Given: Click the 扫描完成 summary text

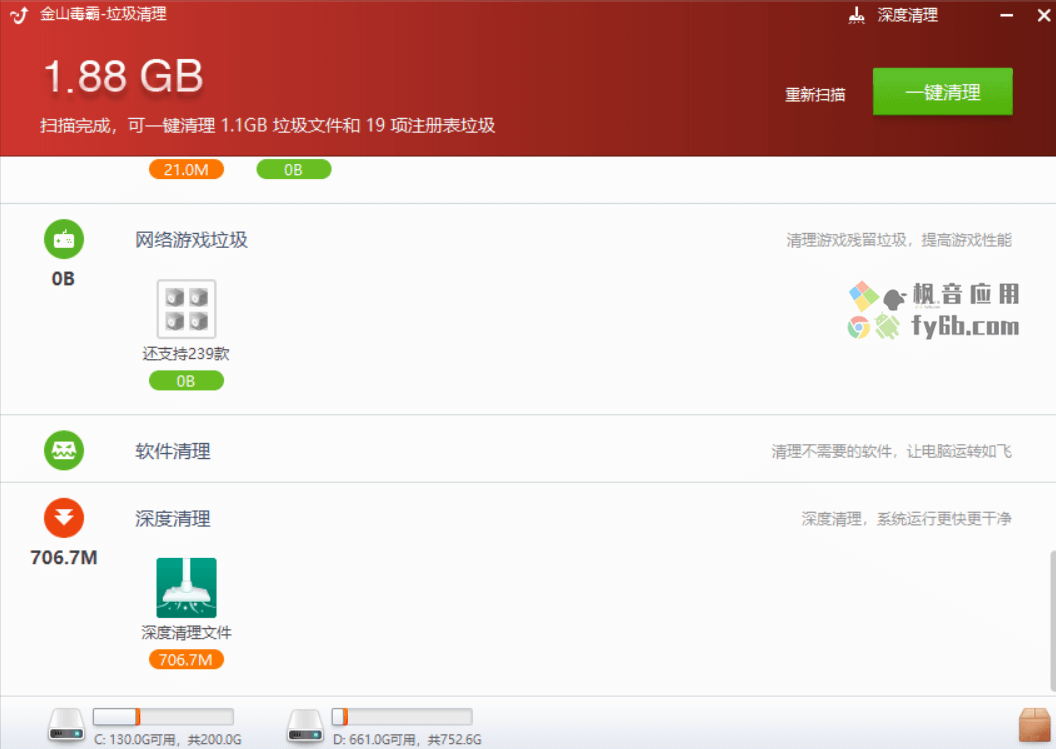Looking at the screenshot, I should point(267,125).
